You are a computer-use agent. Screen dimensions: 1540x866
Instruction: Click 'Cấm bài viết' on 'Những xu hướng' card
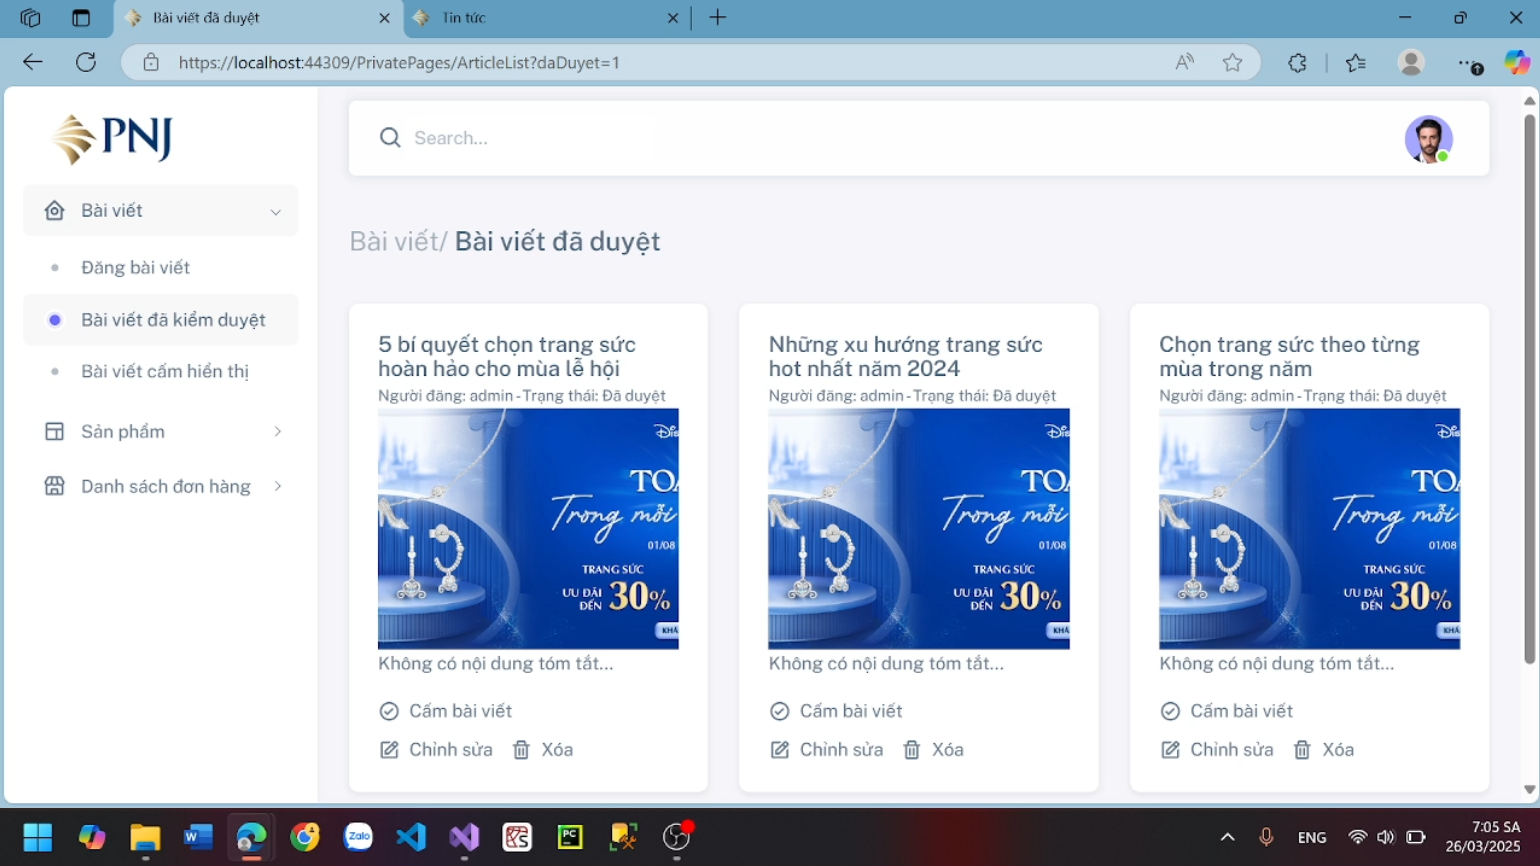(x=851, y=711)
